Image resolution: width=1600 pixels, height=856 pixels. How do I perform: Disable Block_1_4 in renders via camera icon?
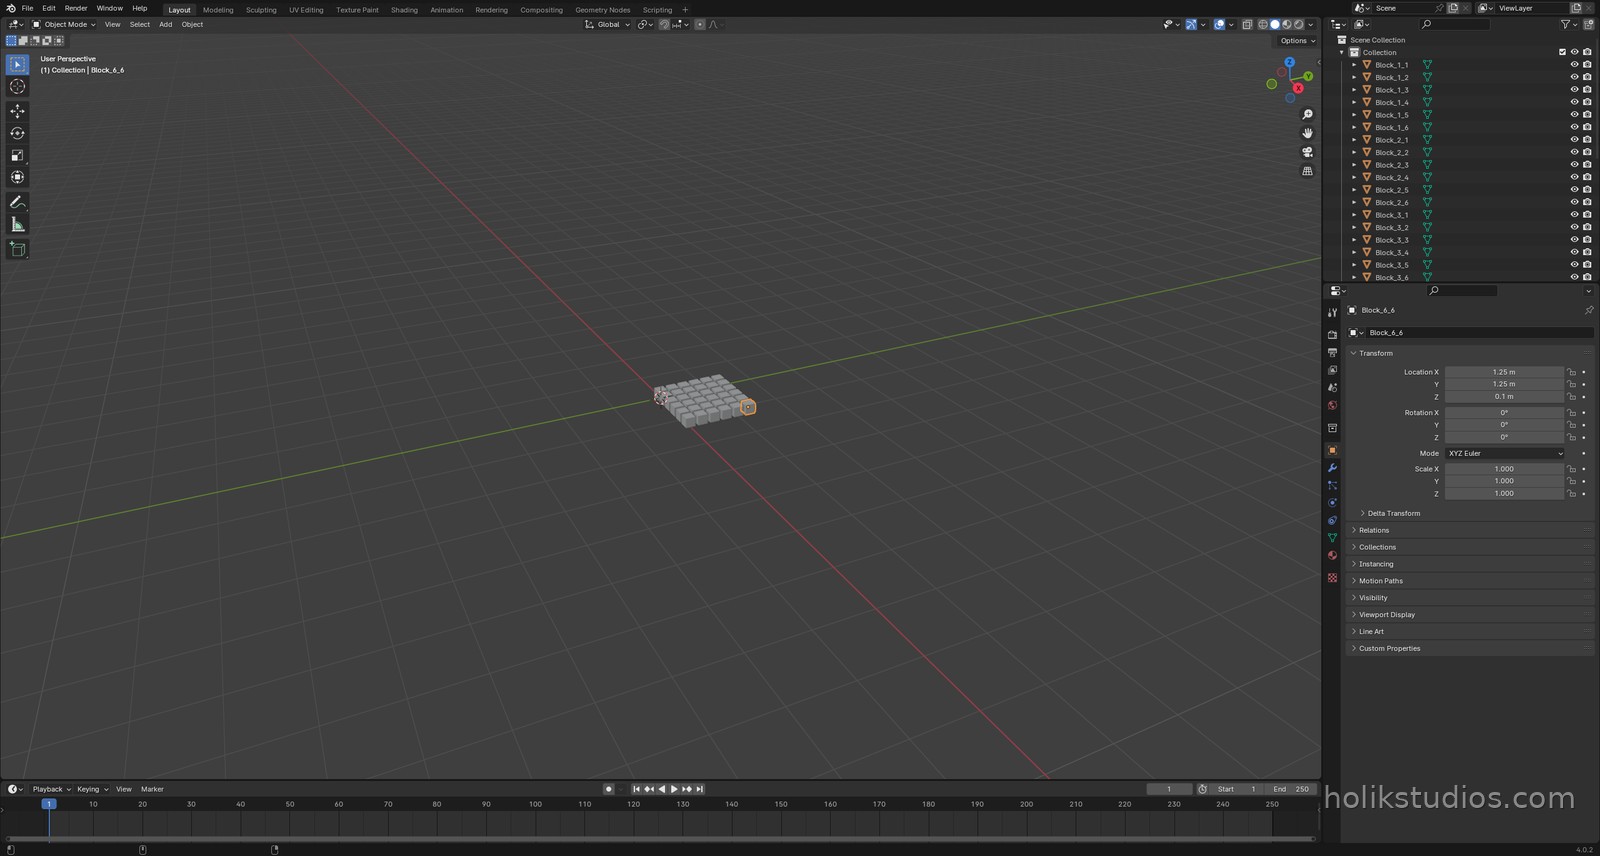point(1587,102)
